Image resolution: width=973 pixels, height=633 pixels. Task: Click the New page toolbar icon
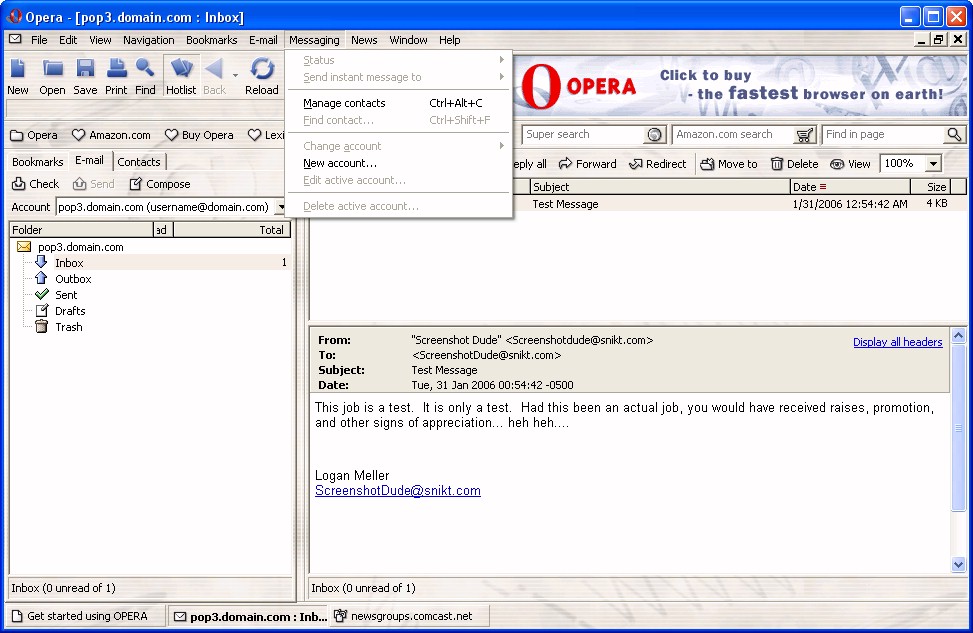tap(17, 70)
